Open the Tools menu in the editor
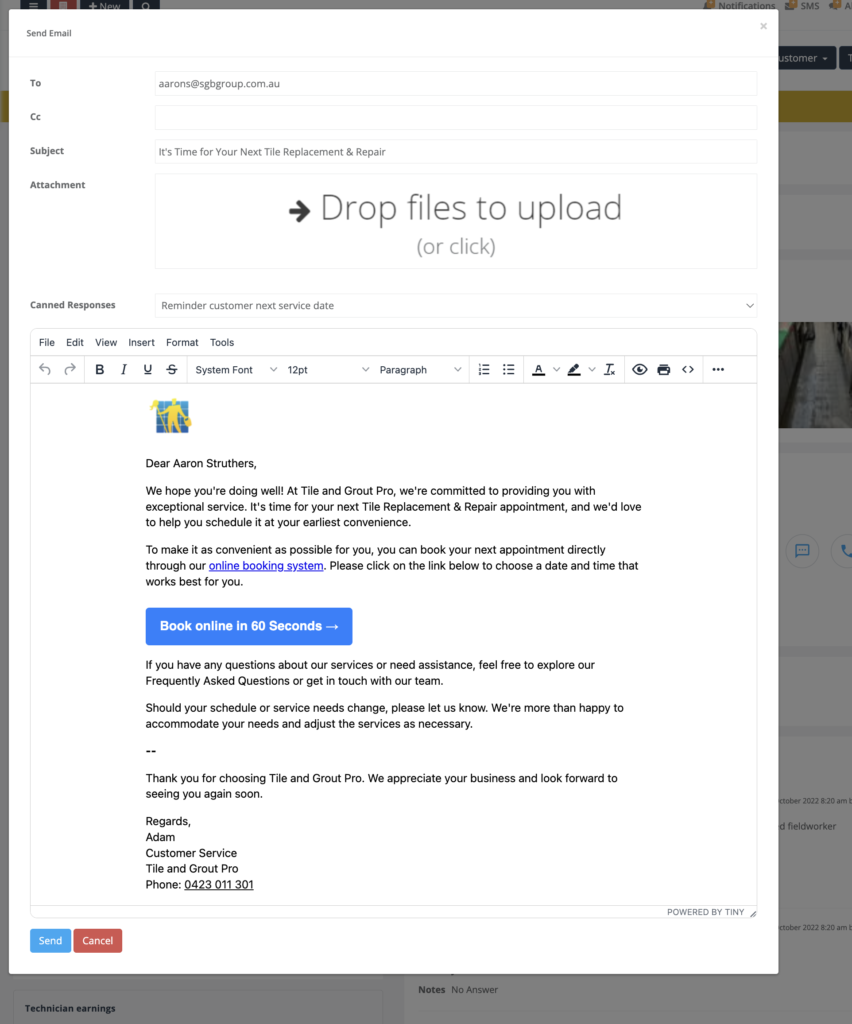This screenshot has width=852, height=1024. 222,342
